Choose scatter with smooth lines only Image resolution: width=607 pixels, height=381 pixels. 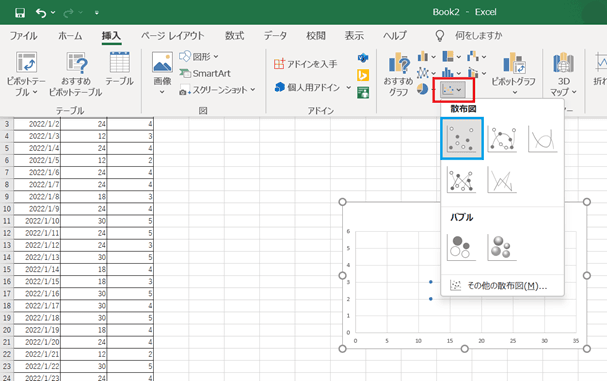coord(543,139)
